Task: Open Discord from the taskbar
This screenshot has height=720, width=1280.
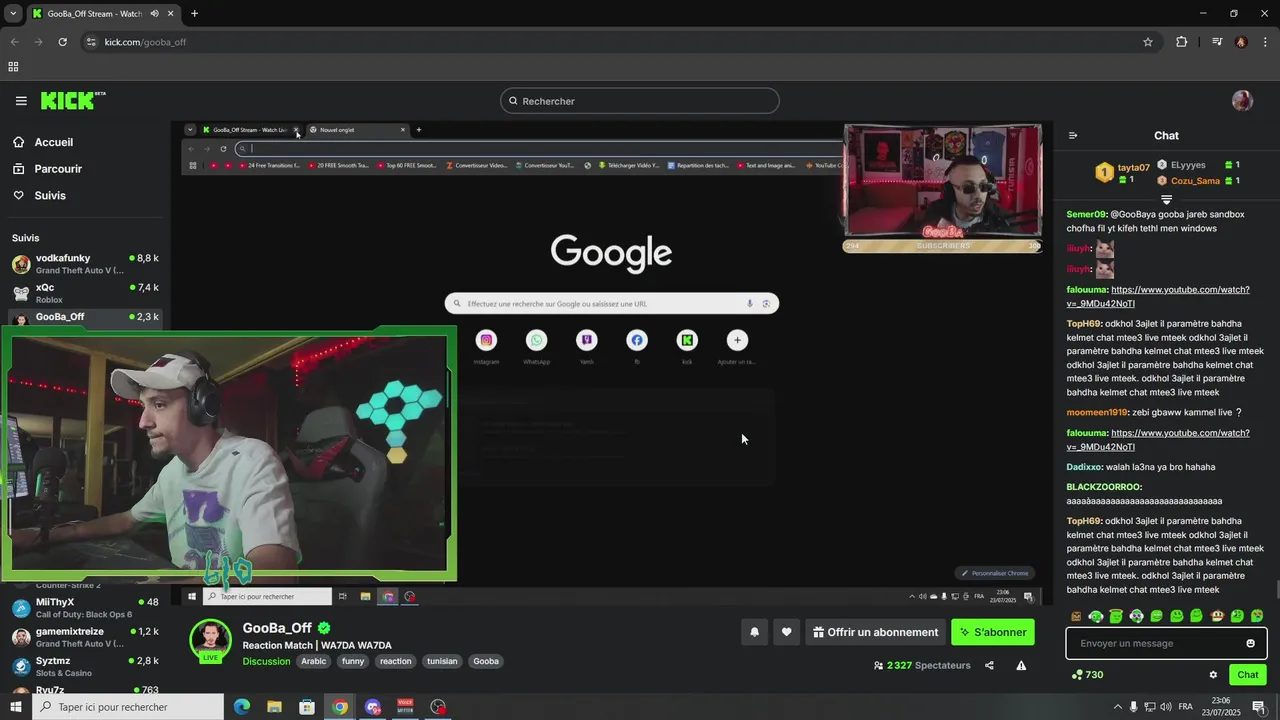Action: [x=373, y=707]
